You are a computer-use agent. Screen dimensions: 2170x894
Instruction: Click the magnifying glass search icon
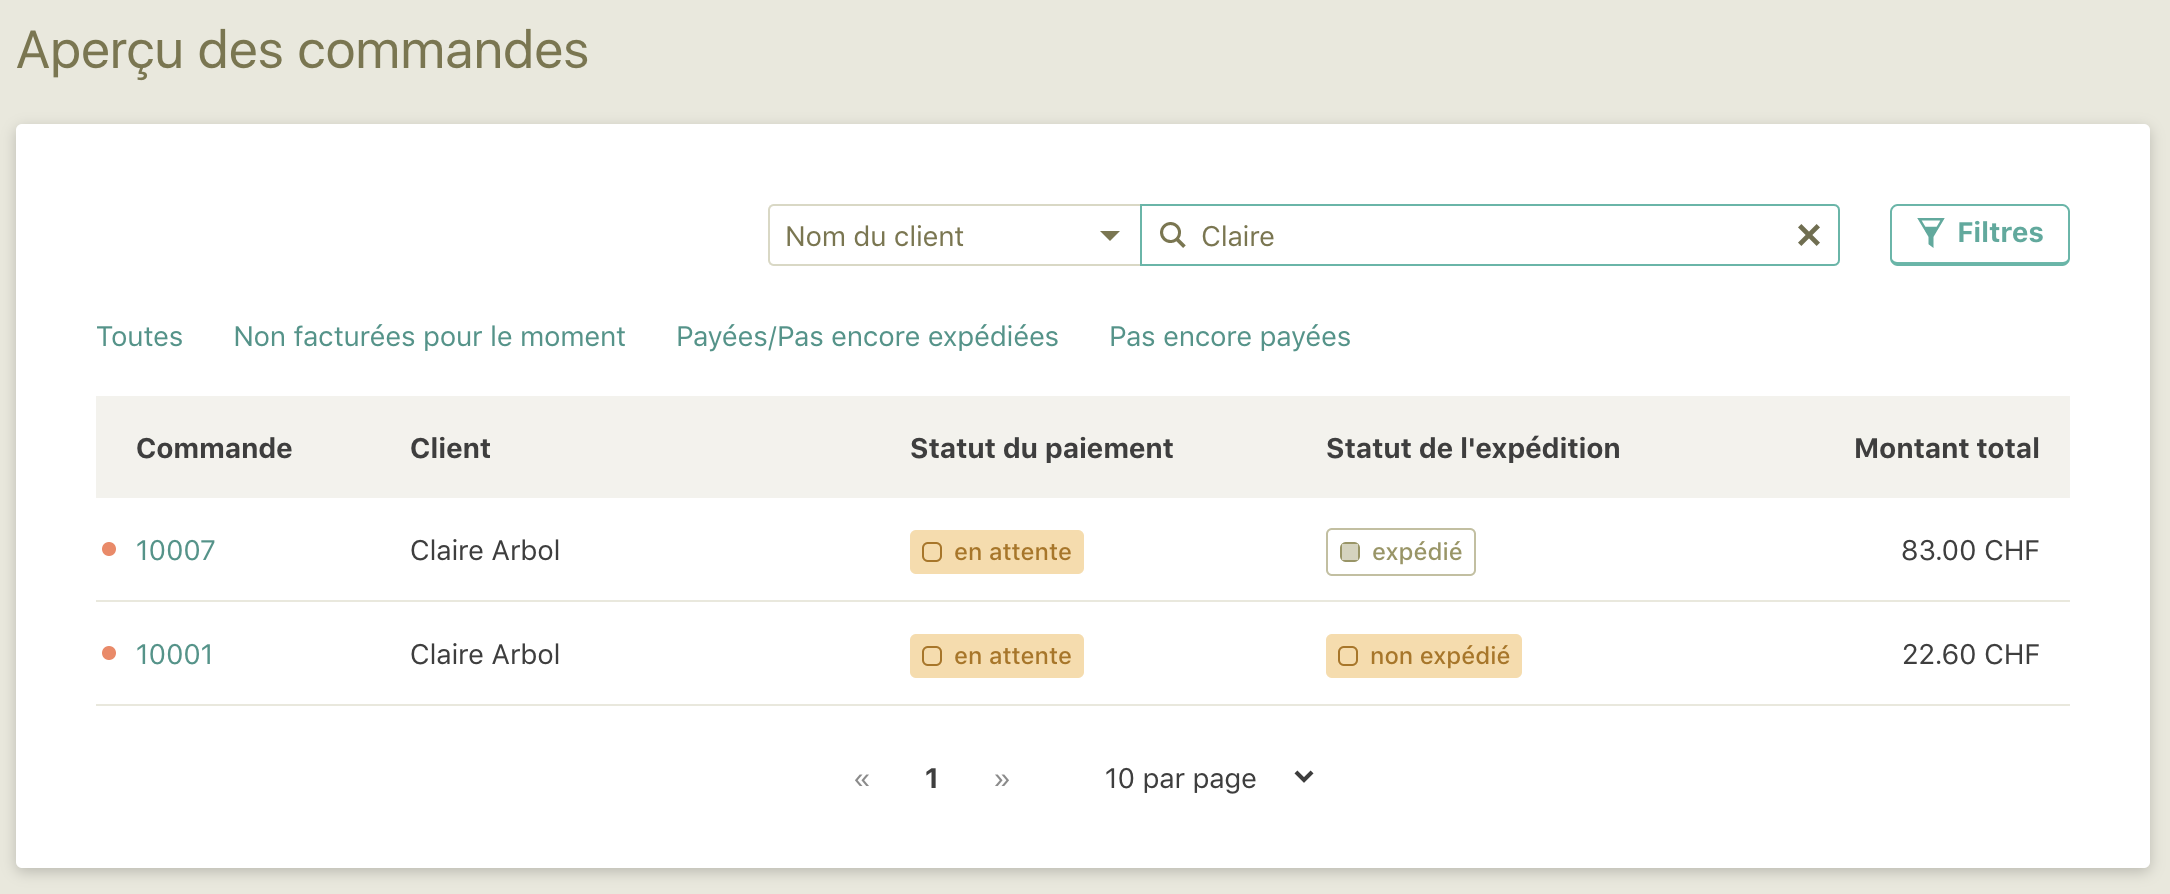(x=1172, y=235)
